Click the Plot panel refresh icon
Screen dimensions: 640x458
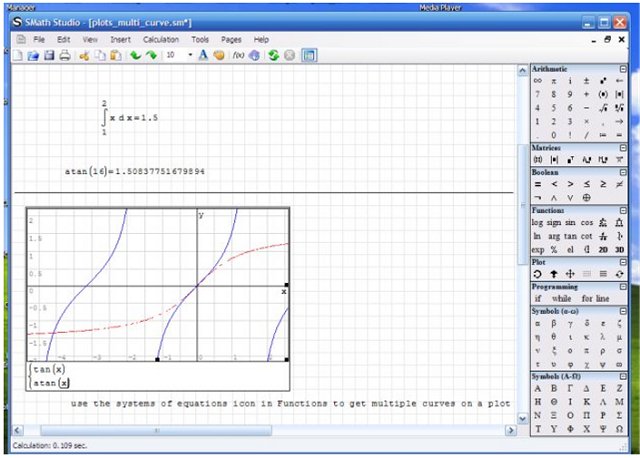tap(619, 274)
